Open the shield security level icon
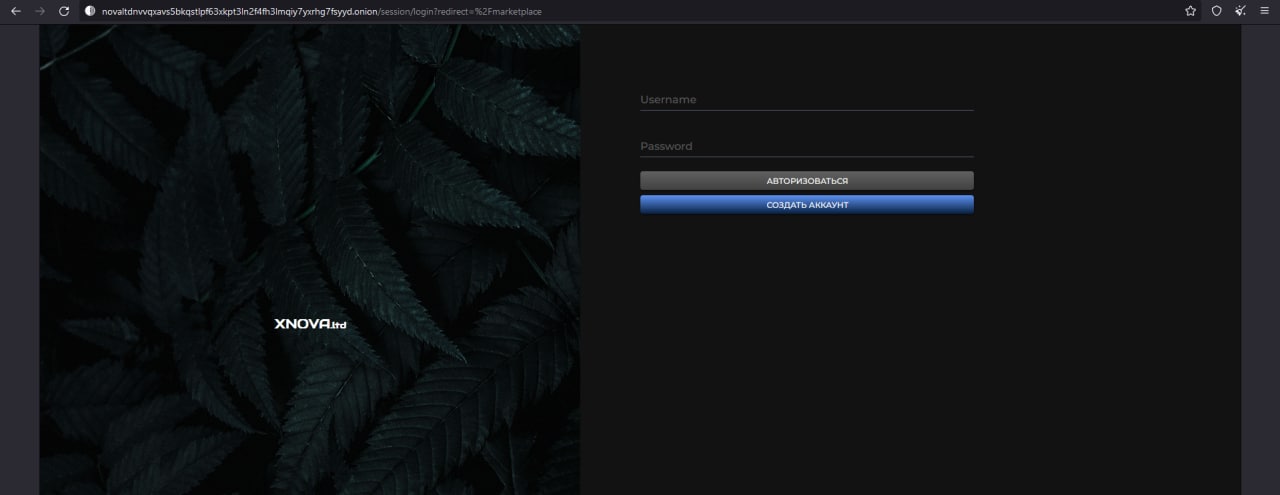Image resolution: width=1280 pixels, height=495 pixels. [x=1216, y=11]
